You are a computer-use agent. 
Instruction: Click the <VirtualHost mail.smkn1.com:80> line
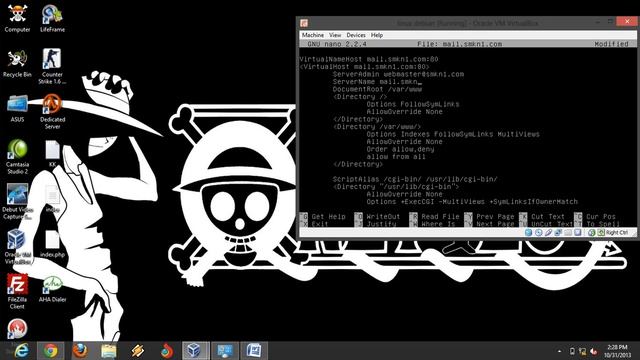[364, 67]
